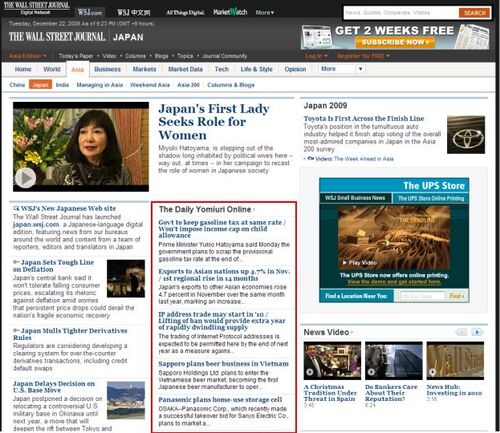The width and height of the screenshot is (500, 433).
Task: Open the Video link in top bar
Action: pos(109,56)
